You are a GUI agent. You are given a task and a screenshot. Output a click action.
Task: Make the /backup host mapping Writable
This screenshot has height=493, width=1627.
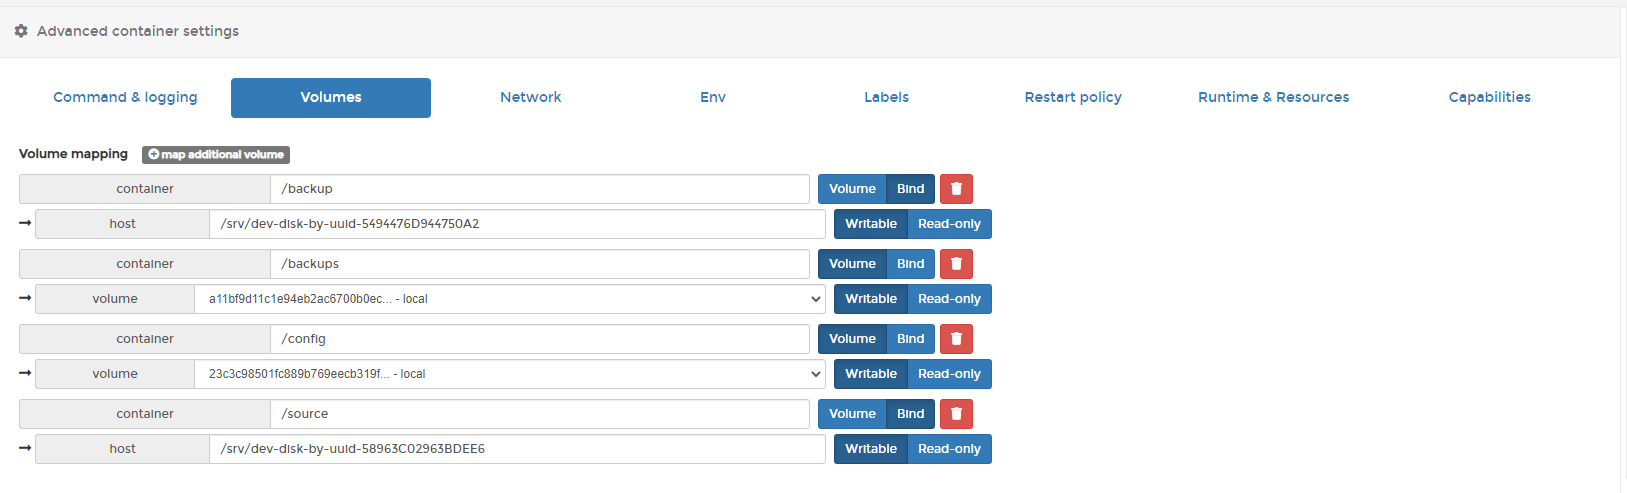click(871, 224)
